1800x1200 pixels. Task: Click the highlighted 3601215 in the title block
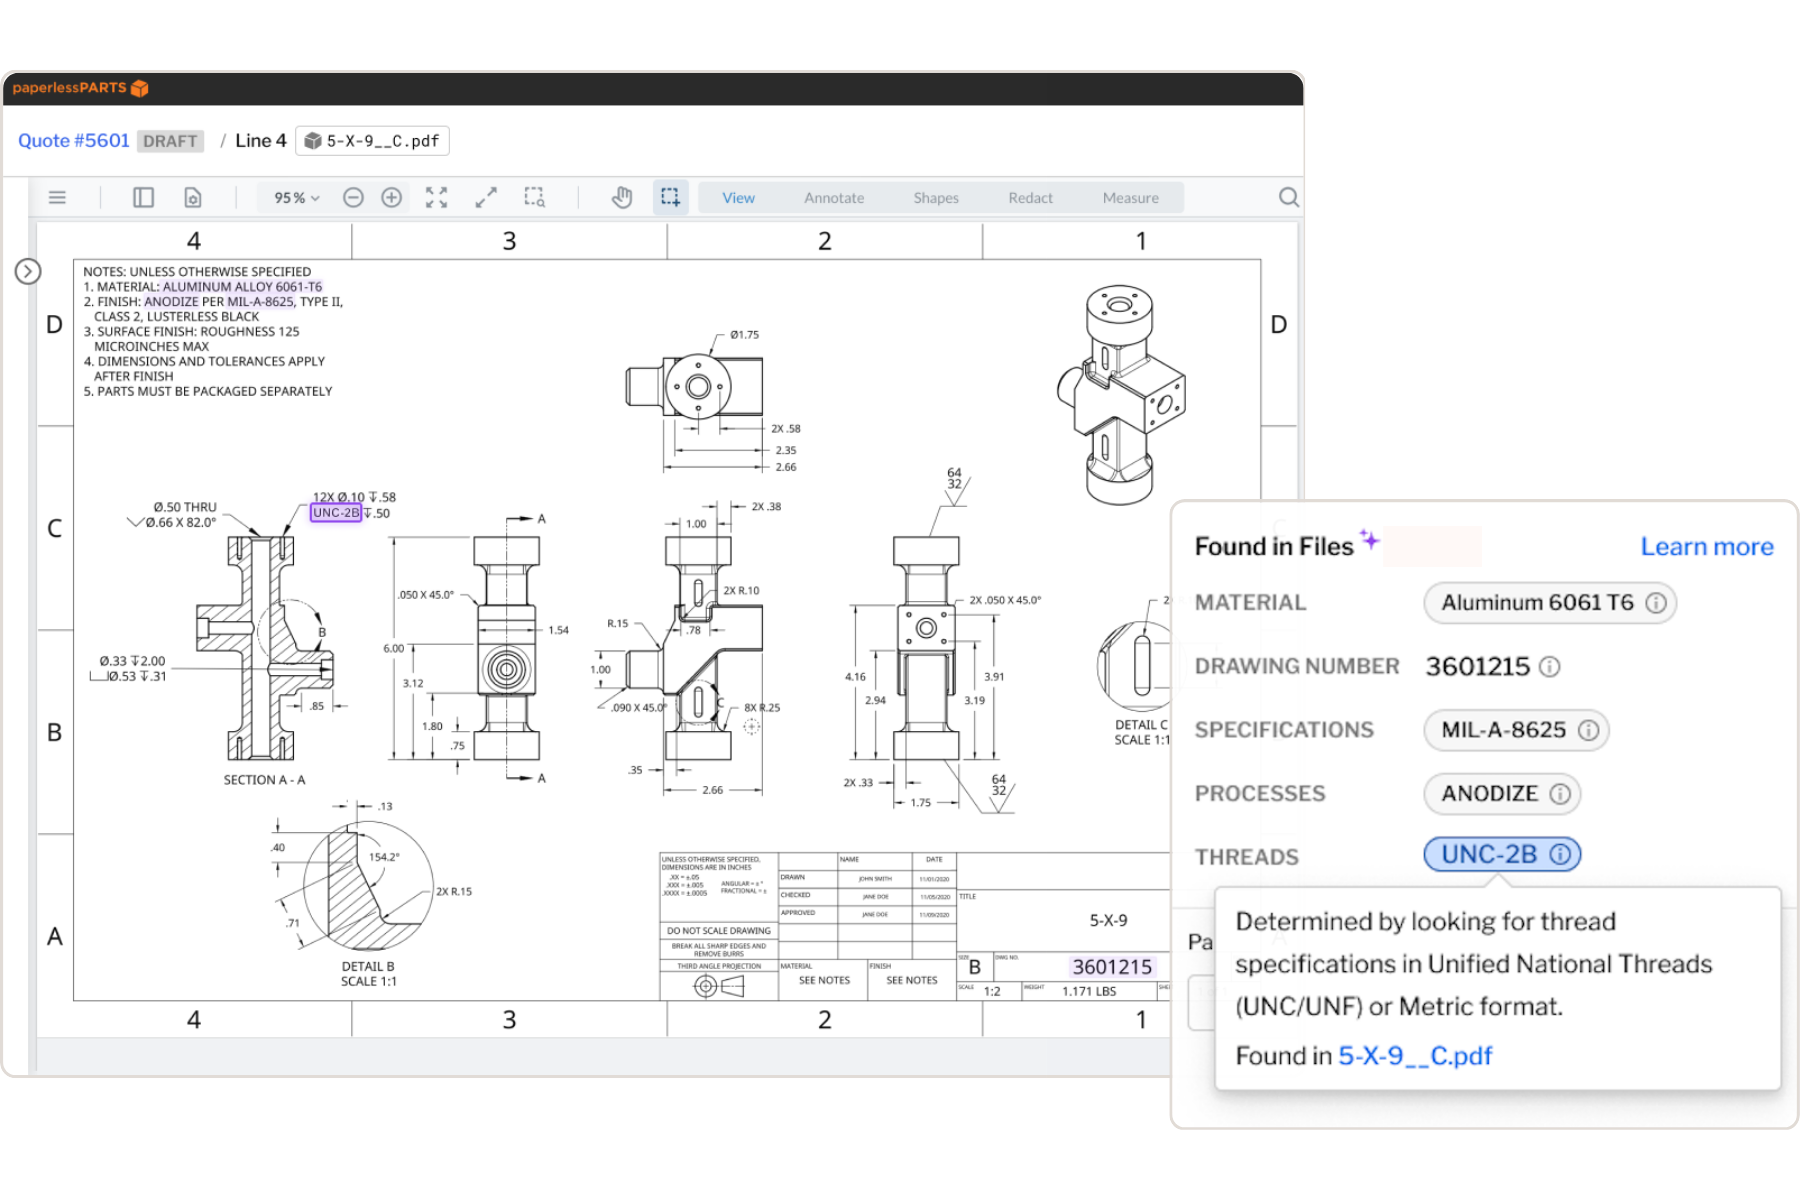[x=1112, y=967]
